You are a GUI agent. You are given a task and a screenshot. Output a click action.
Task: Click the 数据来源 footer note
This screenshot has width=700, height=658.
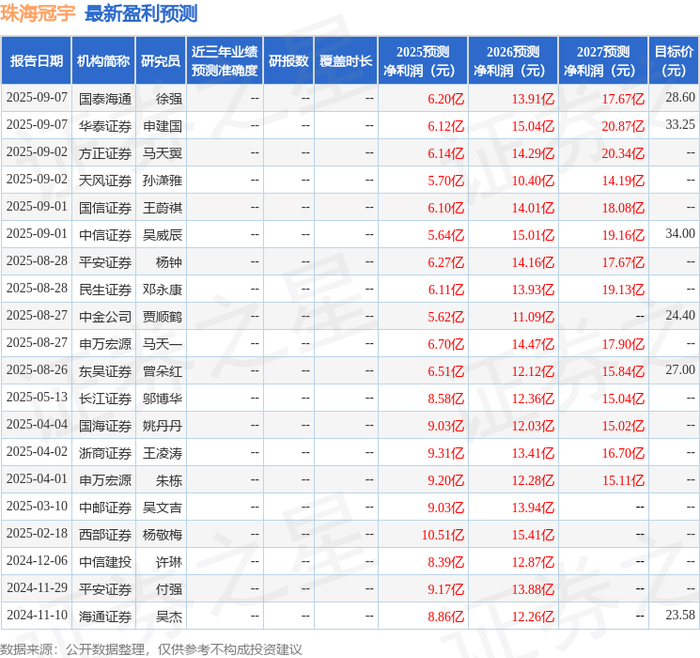point(151,650)
